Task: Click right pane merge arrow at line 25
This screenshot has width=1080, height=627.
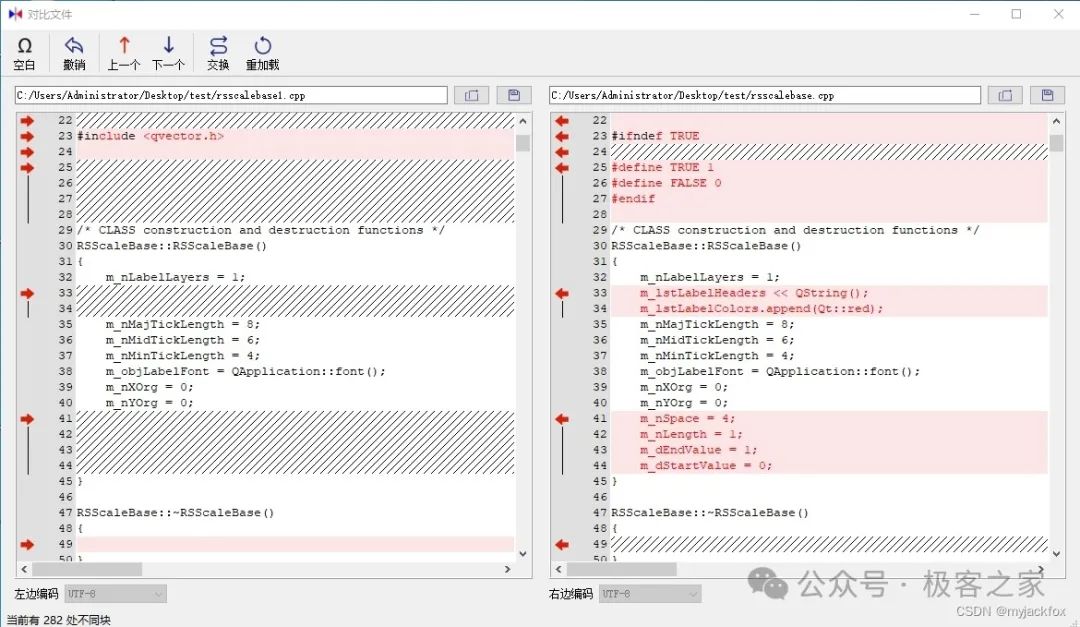Action: (x=562, y=167)
